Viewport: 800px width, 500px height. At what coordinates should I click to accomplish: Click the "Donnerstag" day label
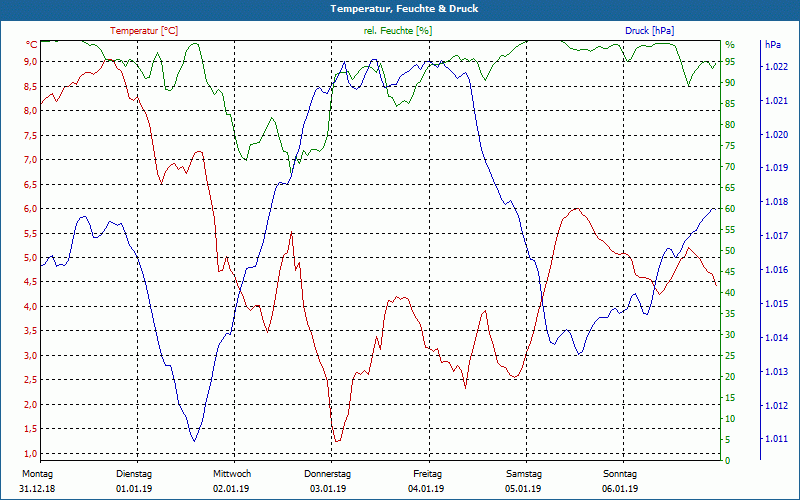point(328,474)
